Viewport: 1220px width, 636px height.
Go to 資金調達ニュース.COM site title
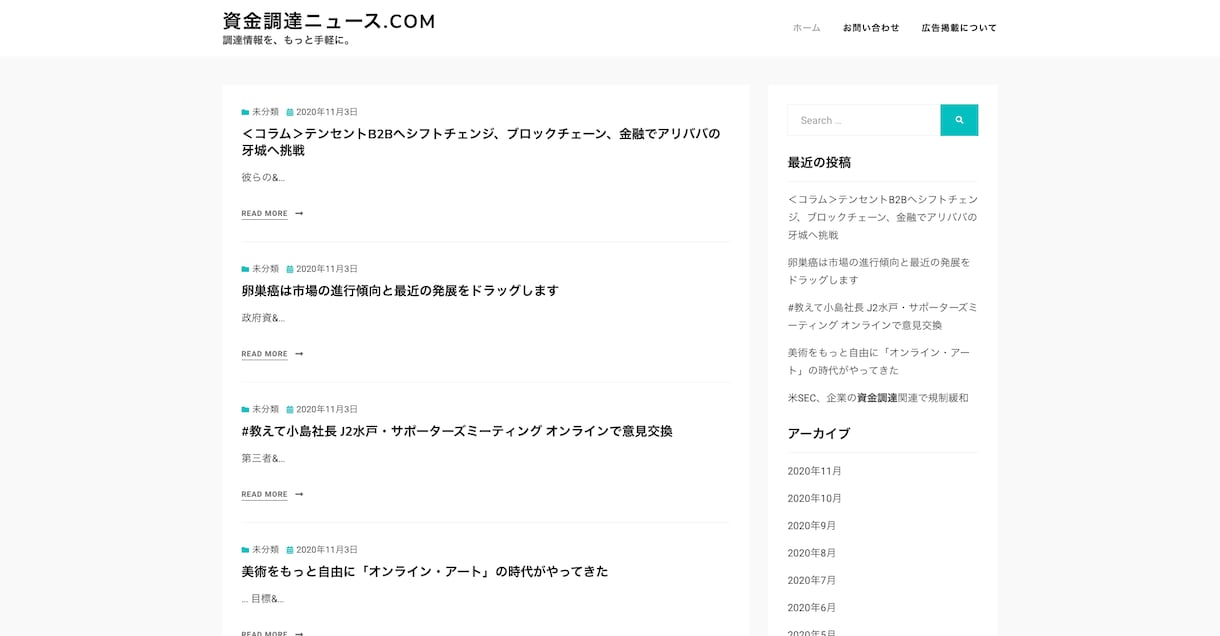click(x=329, y=21)
